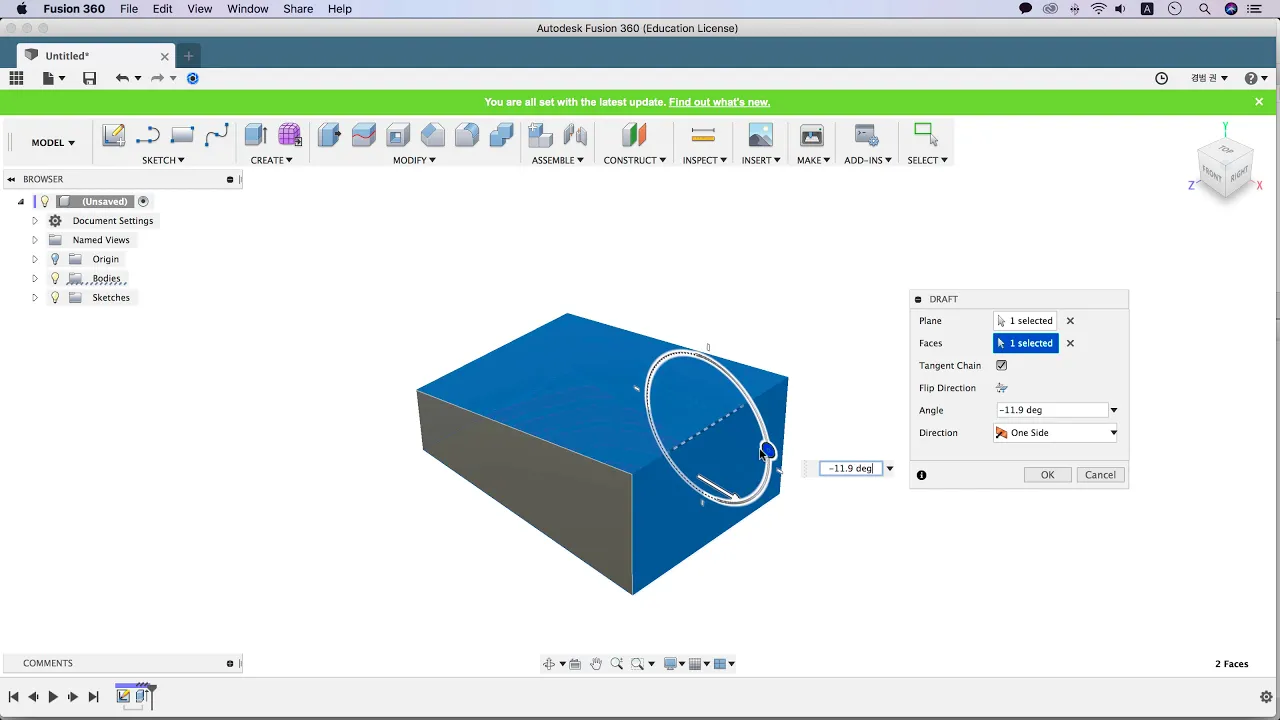This screenshot has height=720, width=1280.
Task: Click the Plane 1 selected button
Action: 1026,321
